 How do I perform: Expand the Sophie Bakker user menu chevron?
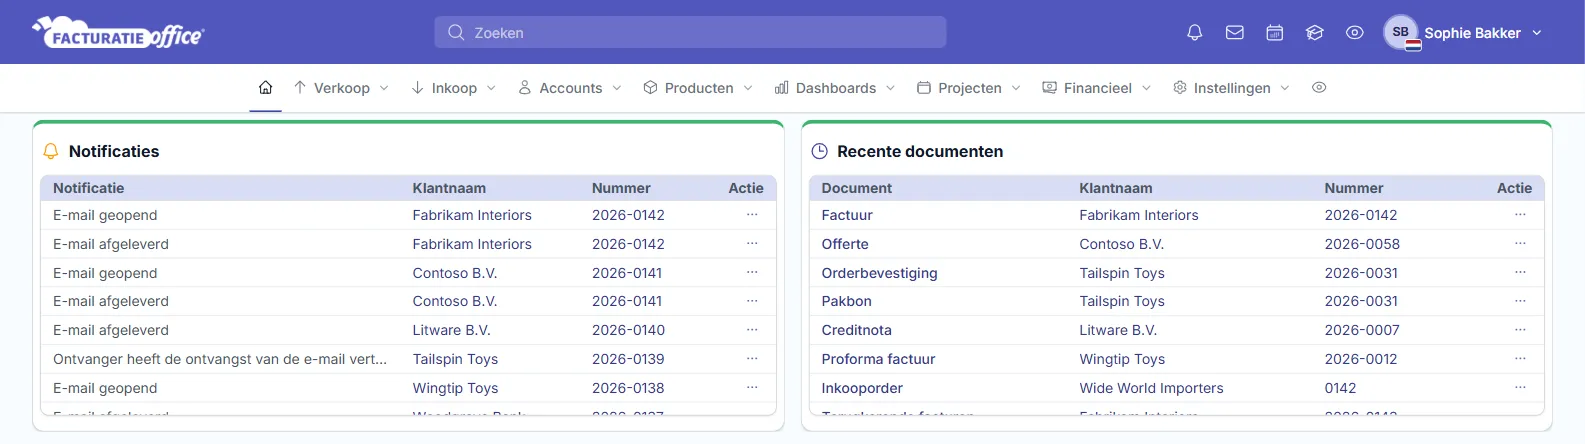(x=1537, y=33)
